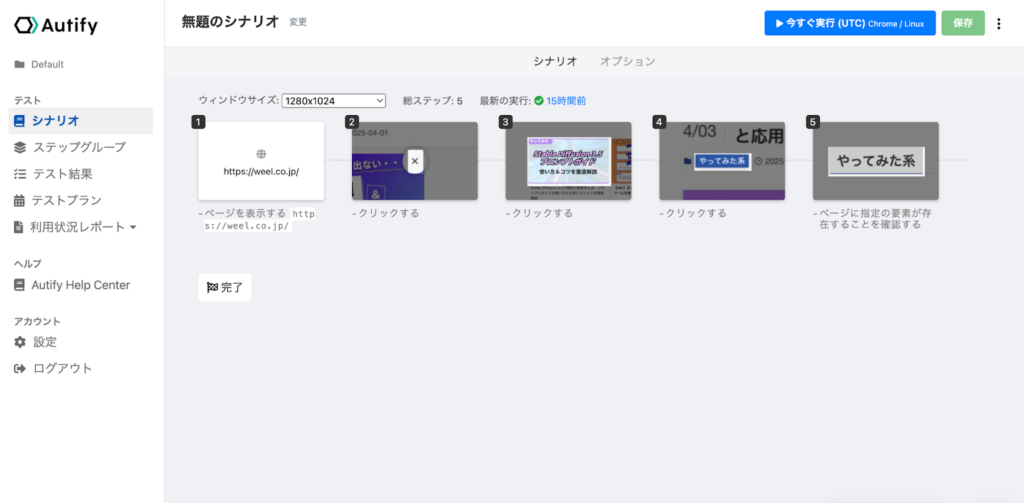
Task: Select step 3 Stable Diffusion thumbnail
Action: (x=568, y=161)
